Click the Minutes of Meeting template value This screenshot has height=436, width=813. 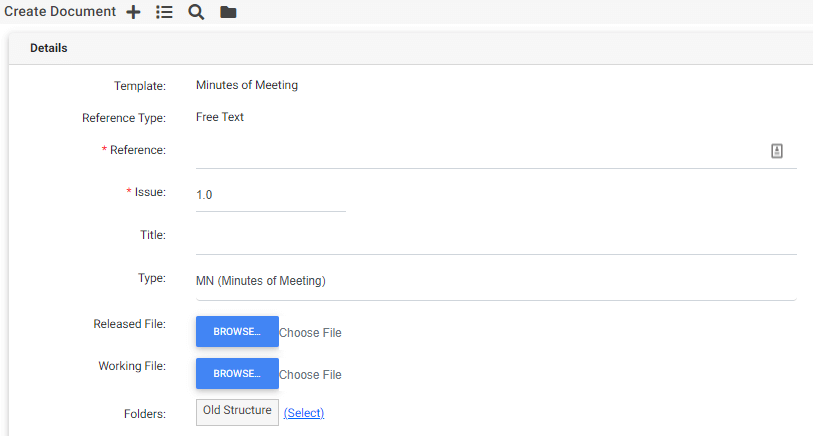(247, 85)
